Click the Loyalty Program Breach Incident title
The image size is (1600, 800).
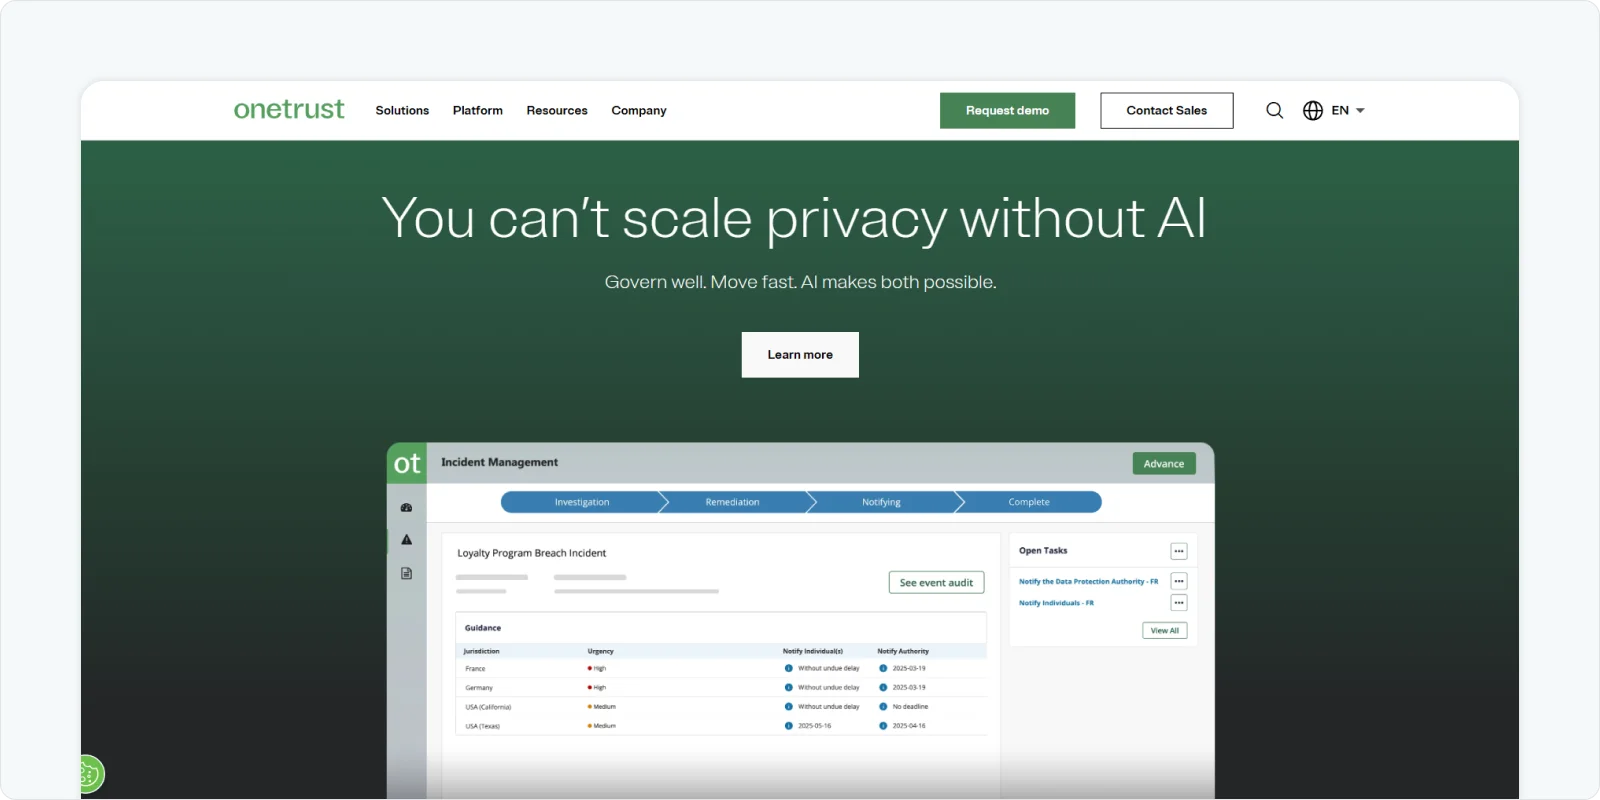coord(531,553)
